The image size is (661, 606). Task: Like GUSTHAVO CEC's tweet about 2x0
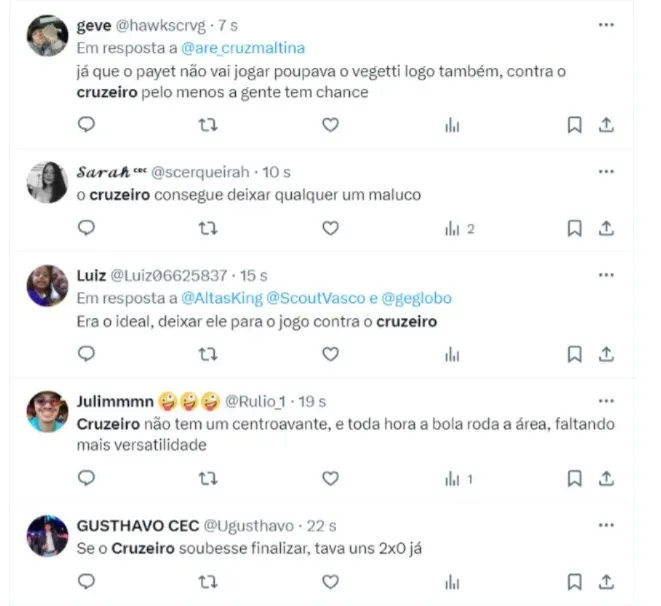coord(330,582)
